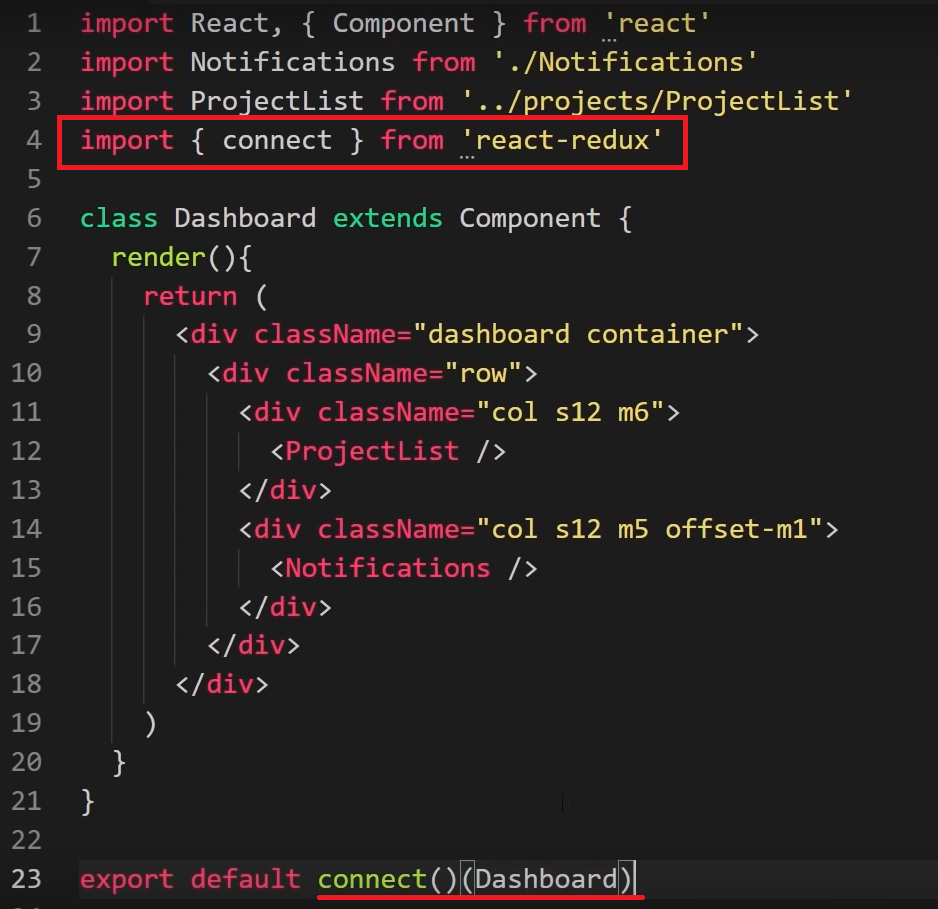The width and height of the screenshot is (938, 909).
Task: Click the "row" className value
Action: click(x=491, y=373)
